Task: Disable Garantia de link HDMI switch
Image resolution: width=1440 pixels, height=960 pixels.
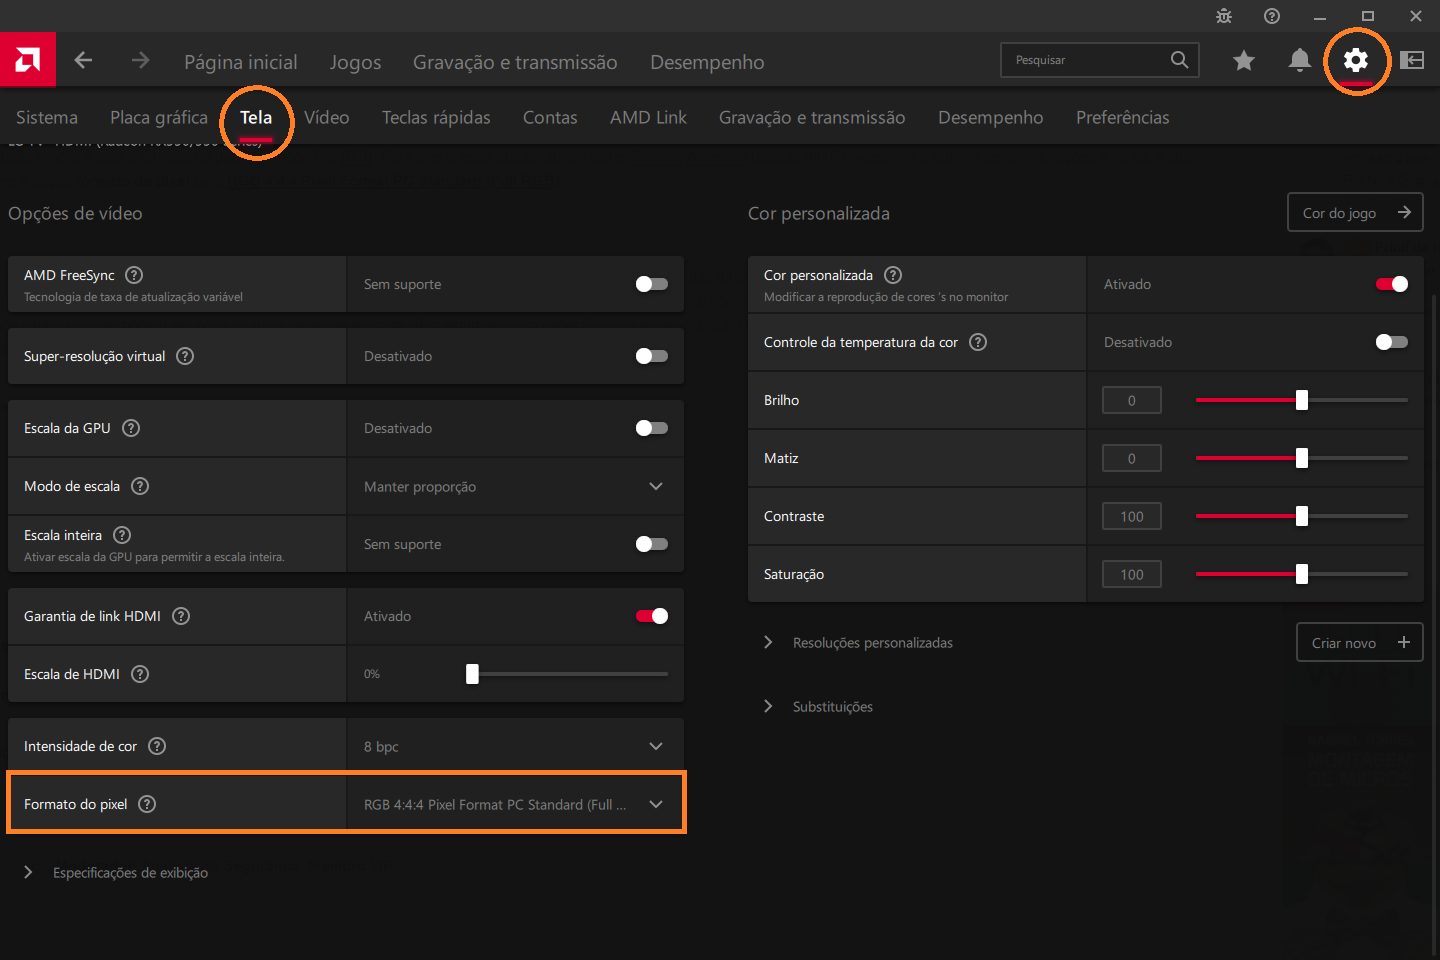Action: [x=652, y=616]
